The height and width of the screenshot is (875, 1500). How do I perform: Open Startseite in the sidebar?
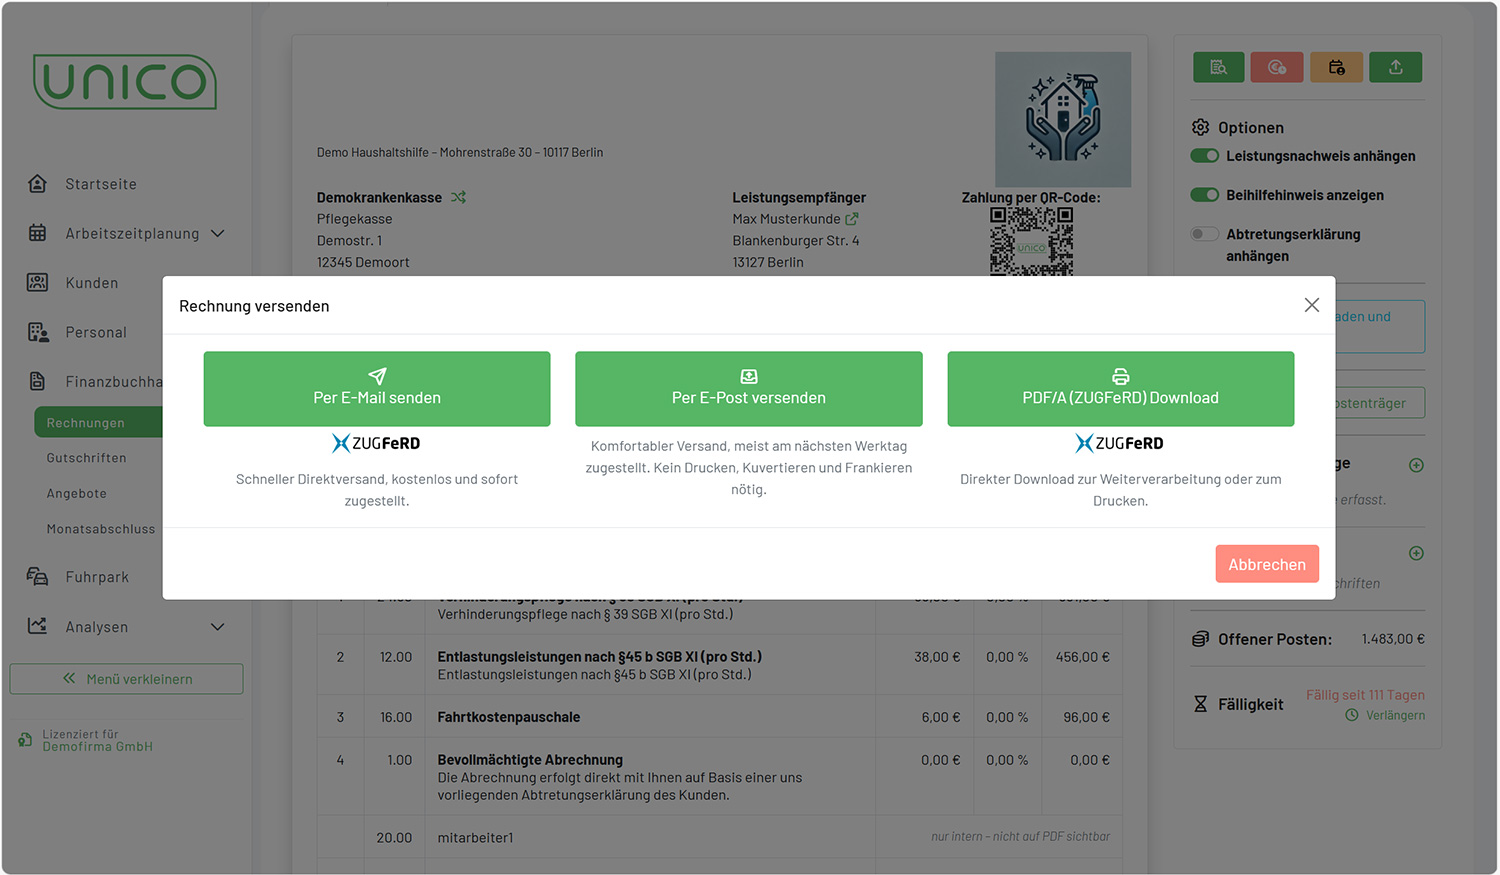point(100,184)
